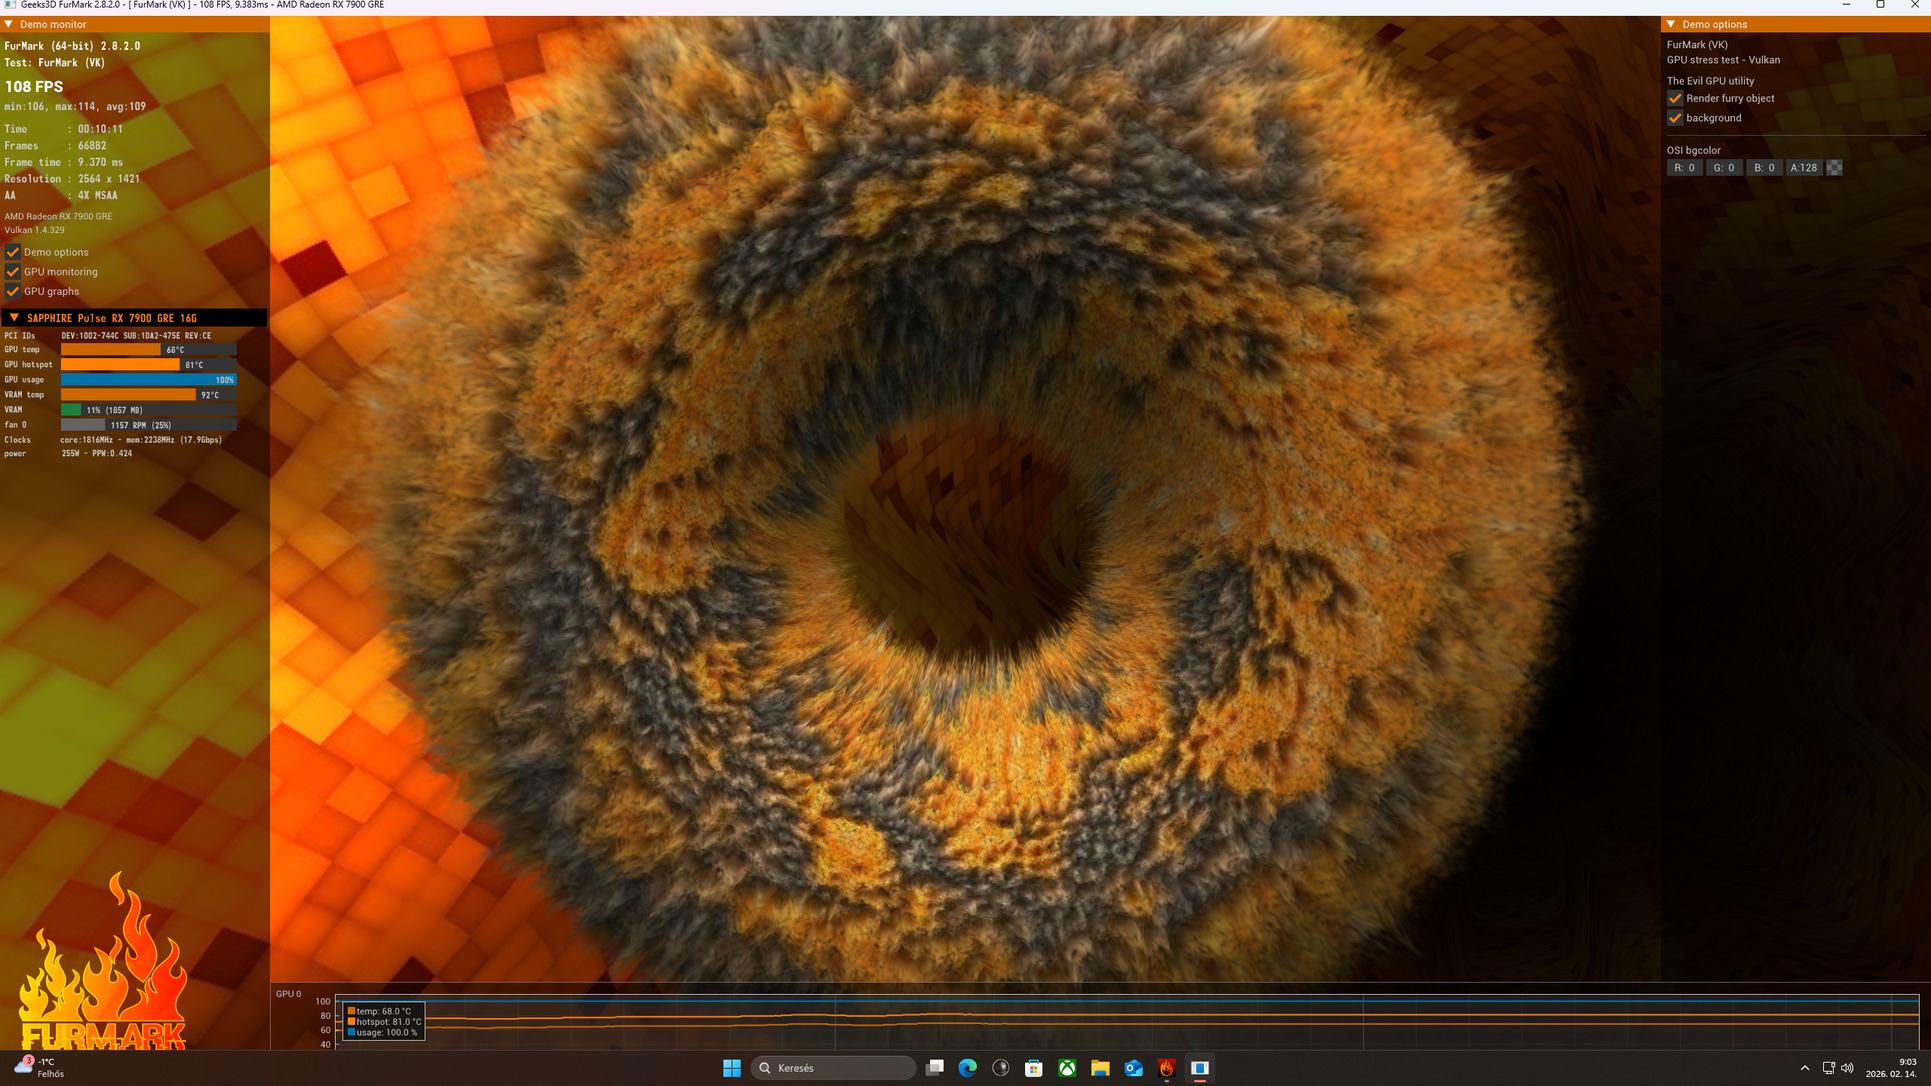Disable the GPU graphs checkbox

coord(13,291)
